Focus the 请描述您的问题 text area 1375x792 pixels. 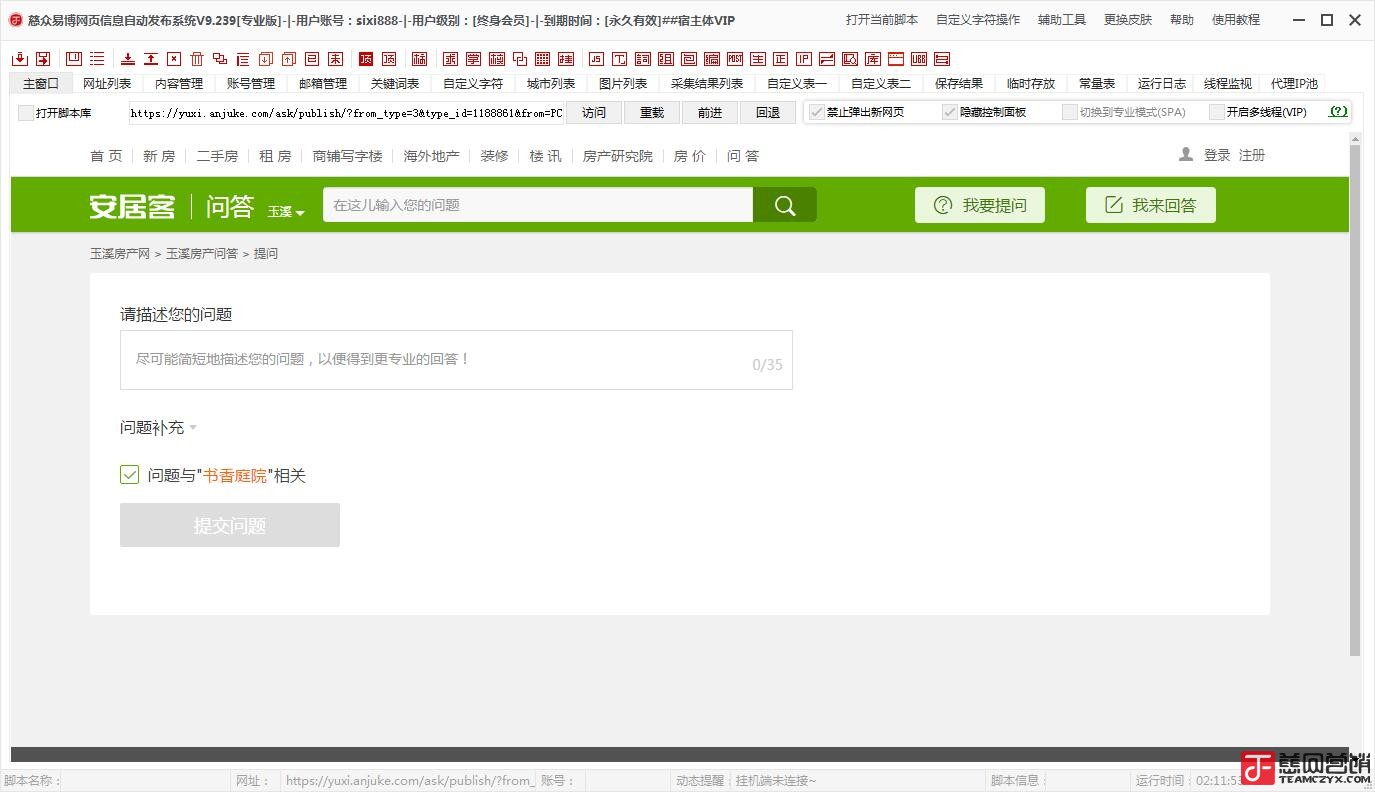point(456,360)
